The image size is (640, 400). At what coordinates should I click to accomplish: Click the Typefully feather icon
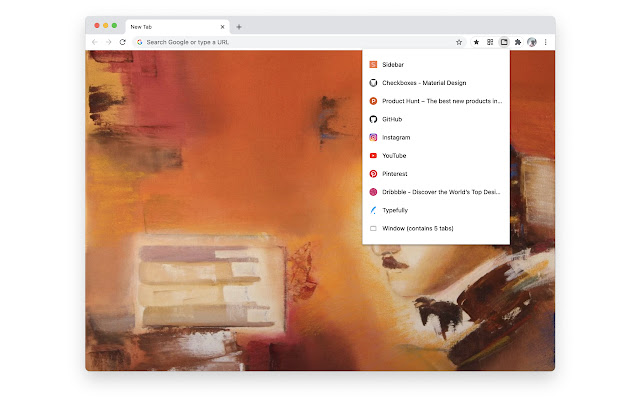click(x=373, y=210)
